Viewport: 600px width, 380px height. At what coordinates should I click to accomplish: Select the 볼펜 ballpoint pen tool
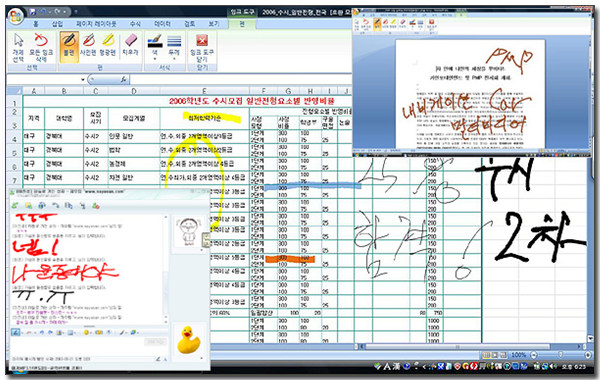click(69, 46)
